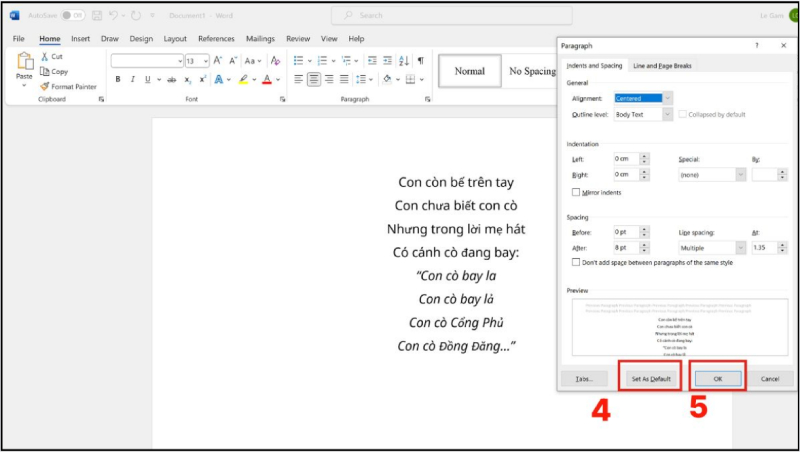Align text right

(330, 80)
